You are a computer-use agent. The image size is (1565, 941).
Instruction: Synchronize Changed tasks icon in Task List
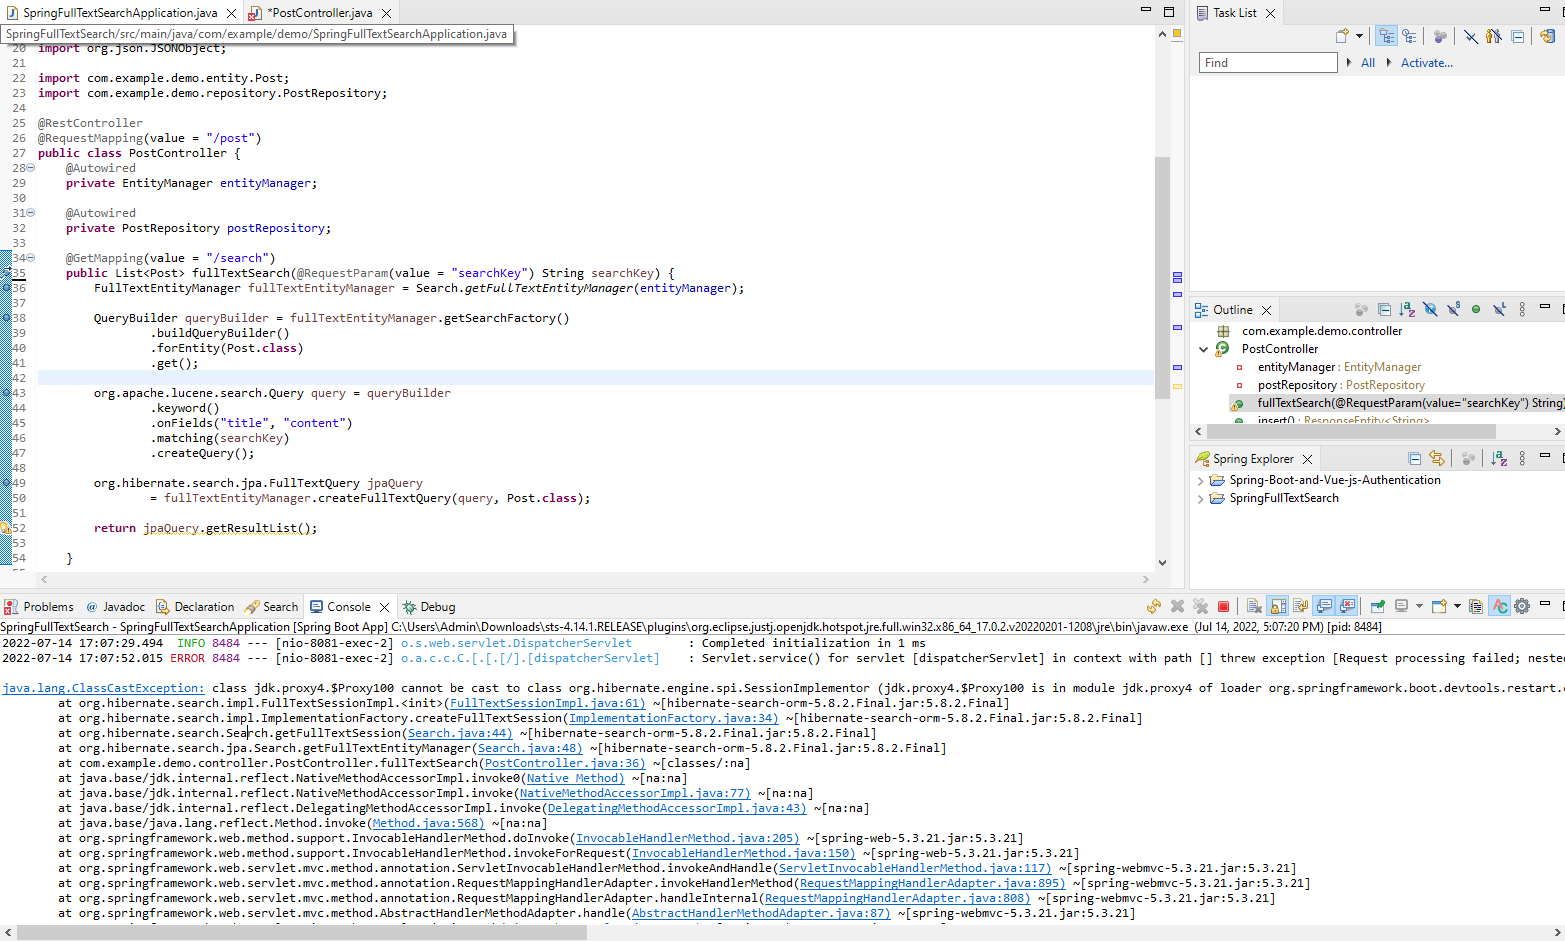click(x=1547, y=36)
